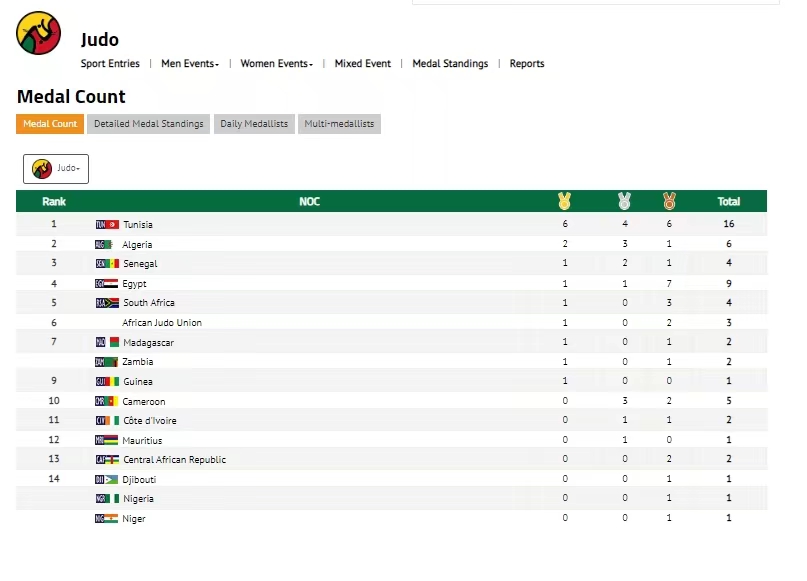Image resolution: width=807 pixels, height=581 pixels.
Task: Click the Judo logo icon at top
Action: [39, 33]
